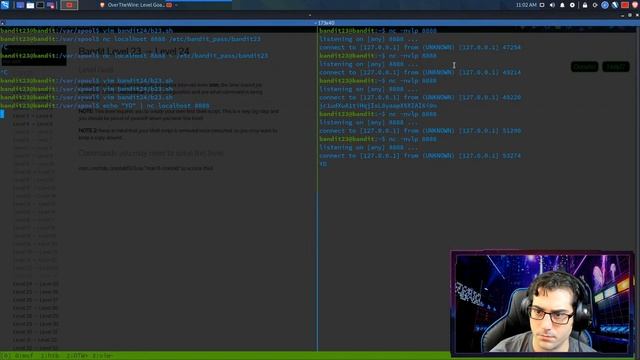Open the notifications bell in the tray

click(x=562, y=5)
